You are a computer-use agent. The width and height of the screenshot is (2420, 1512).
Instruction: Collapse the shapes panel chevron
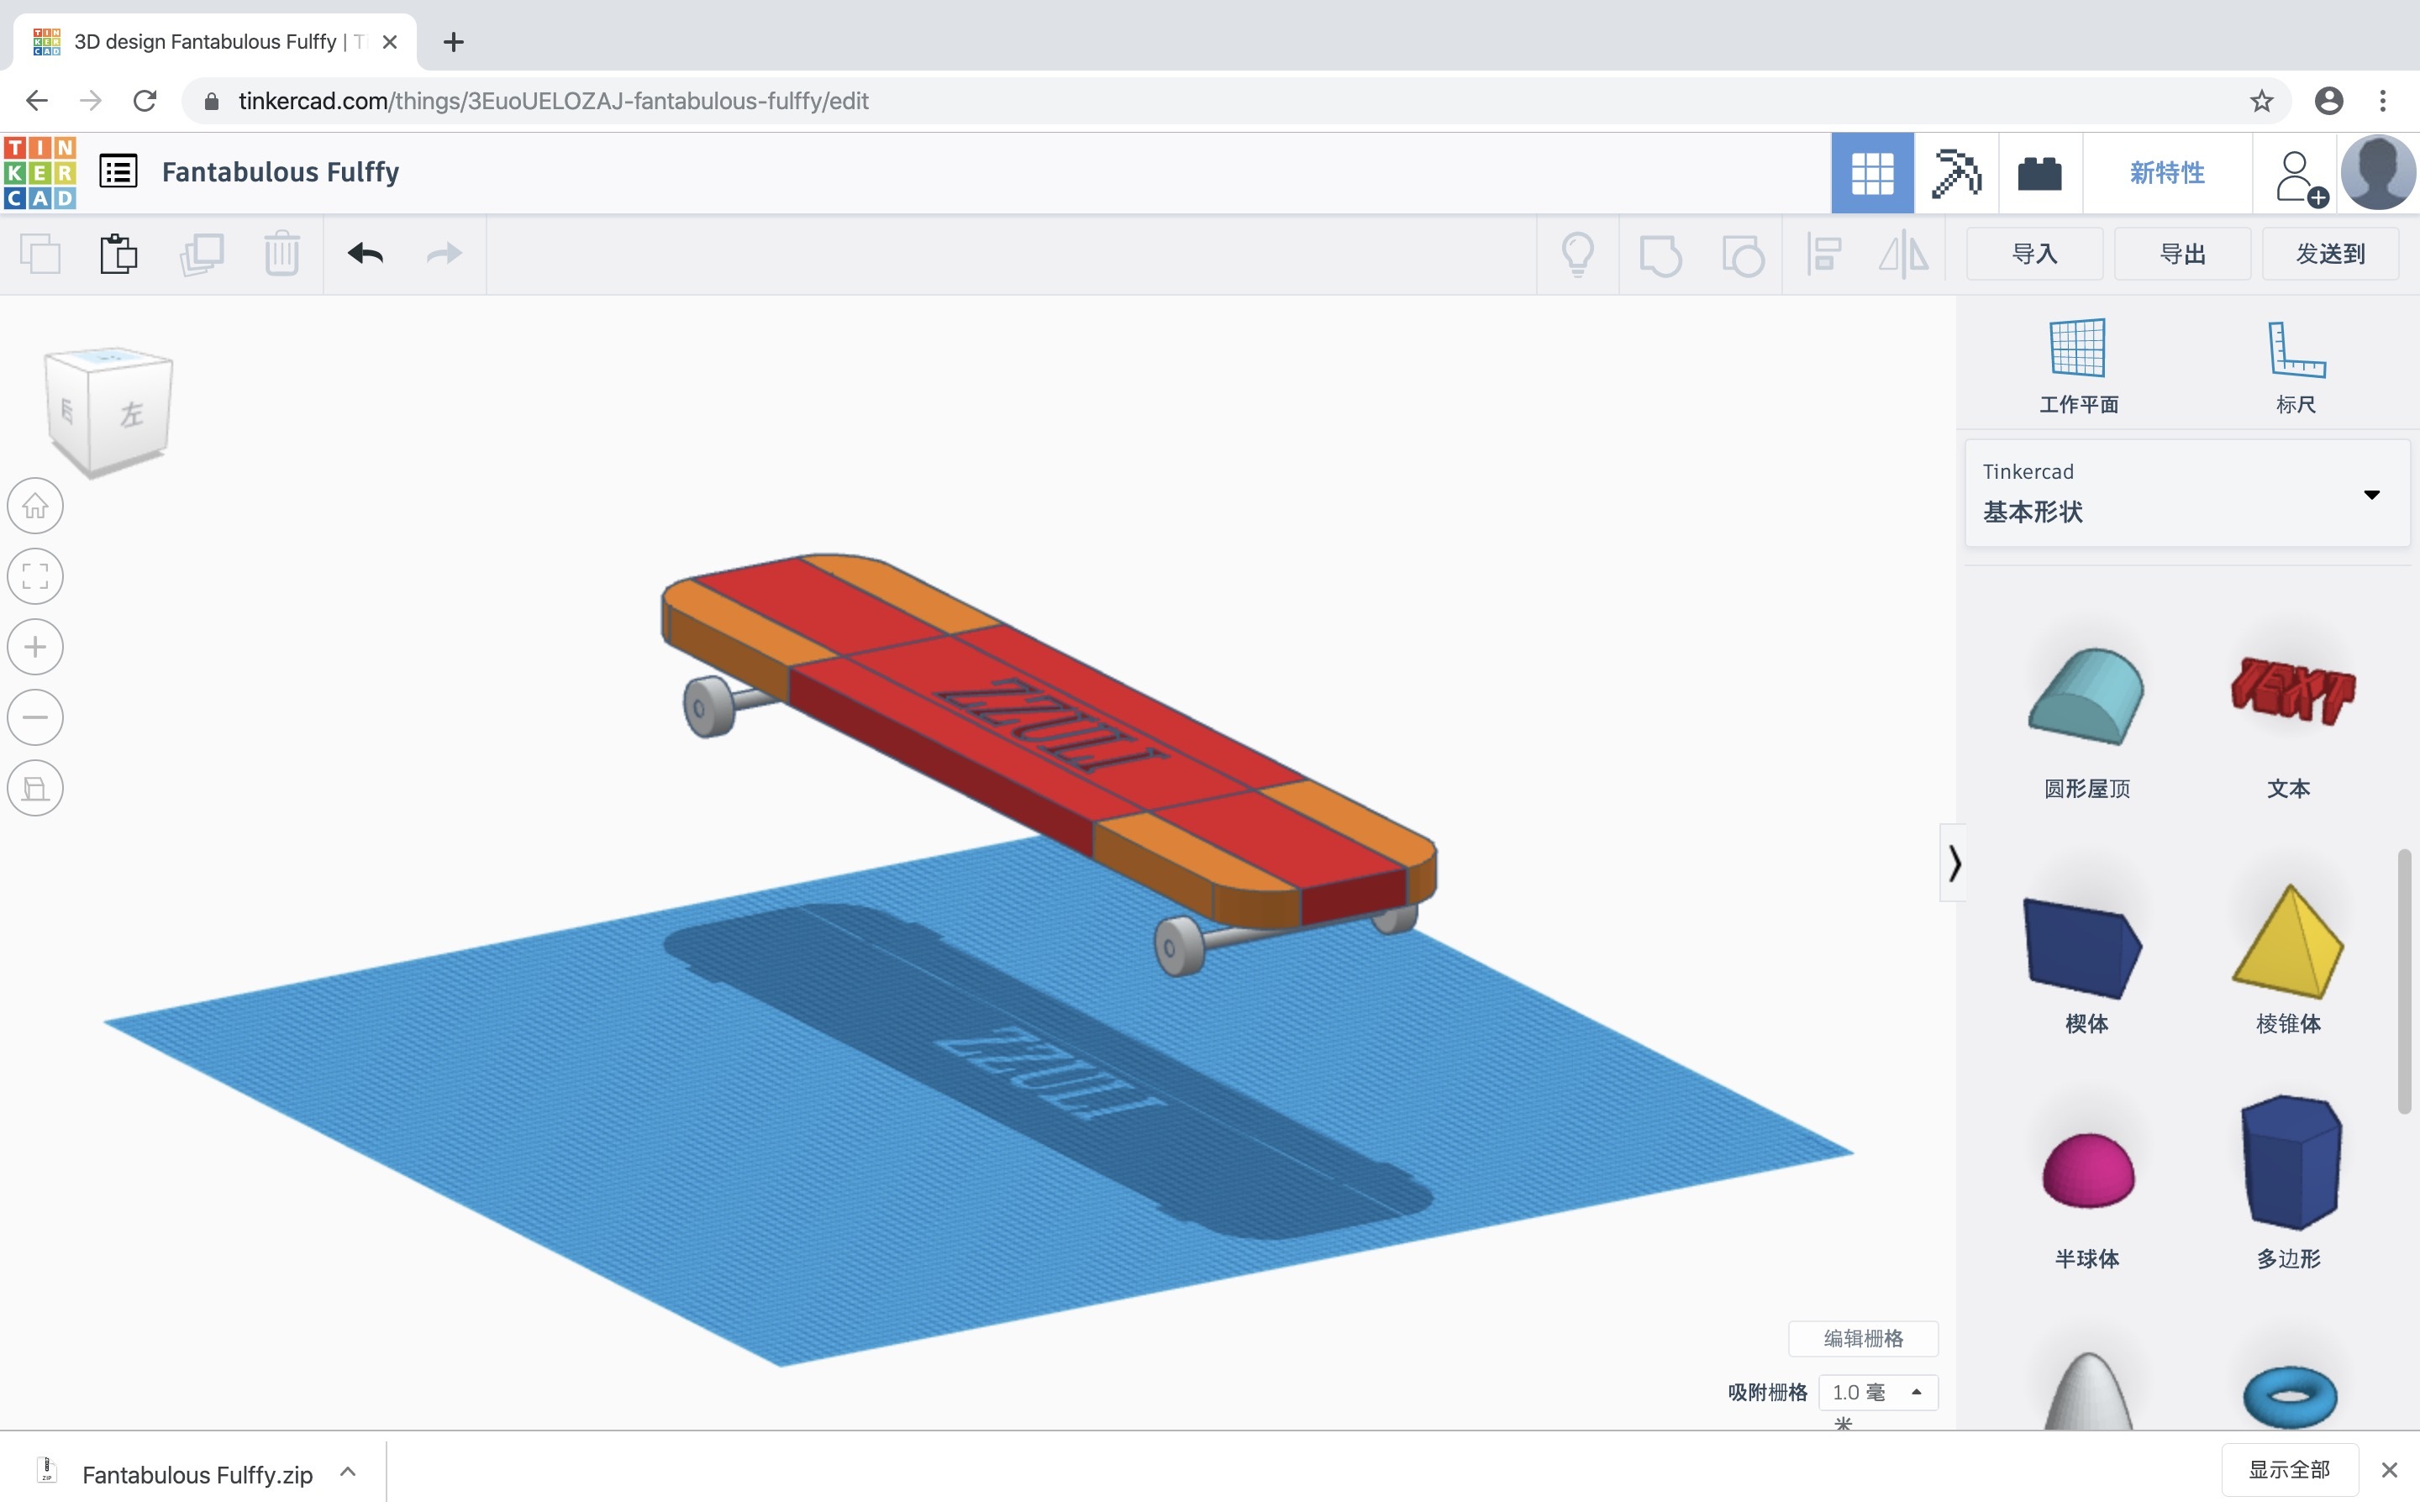pyautogui.click(x=1953, y=862)
